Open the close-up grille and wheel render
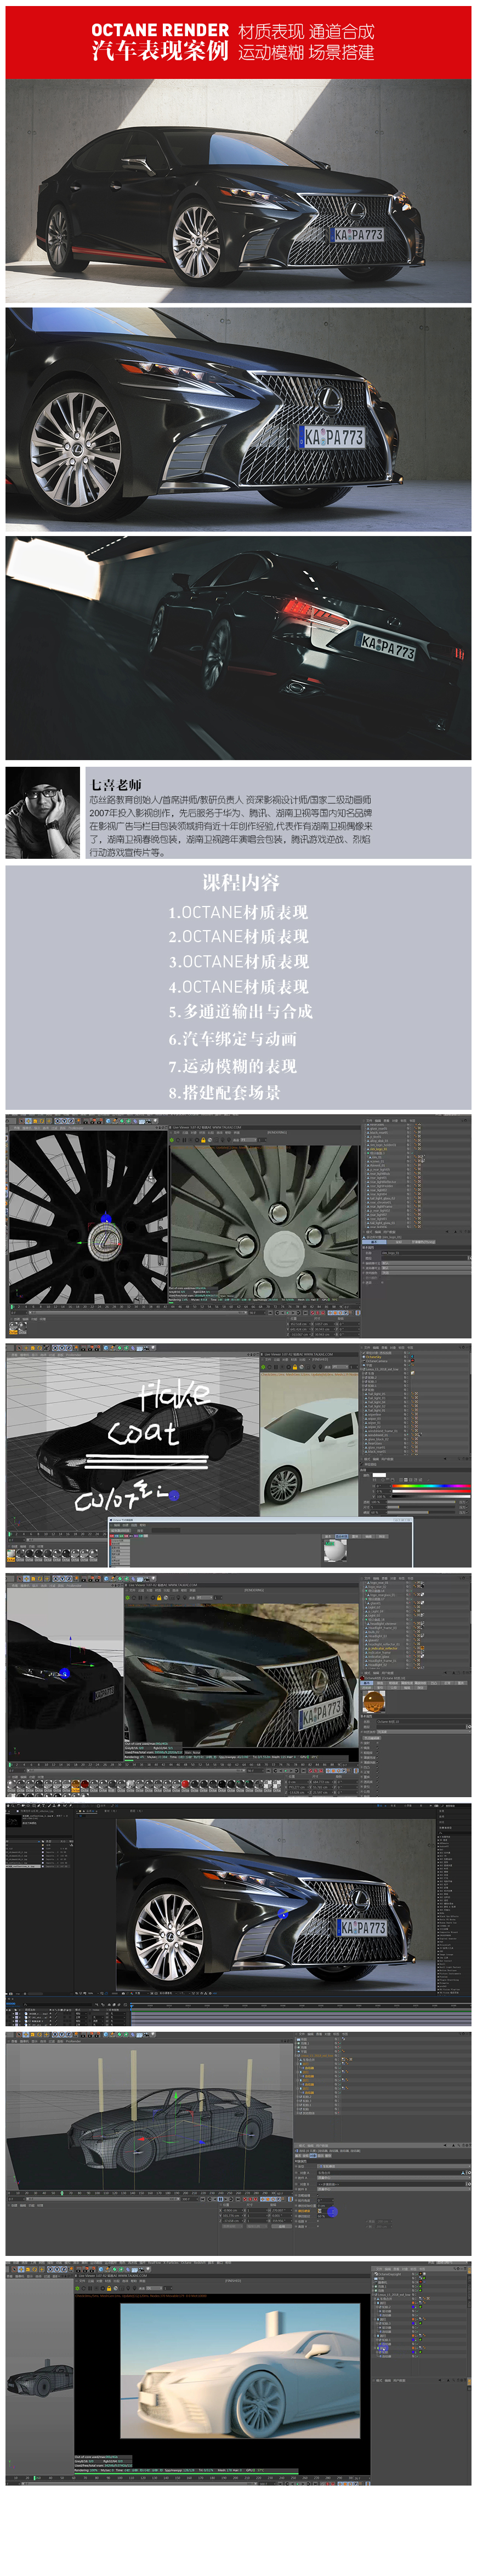Image resolution: width=477 pixels, height=2576 pixels. click(238, 419)
